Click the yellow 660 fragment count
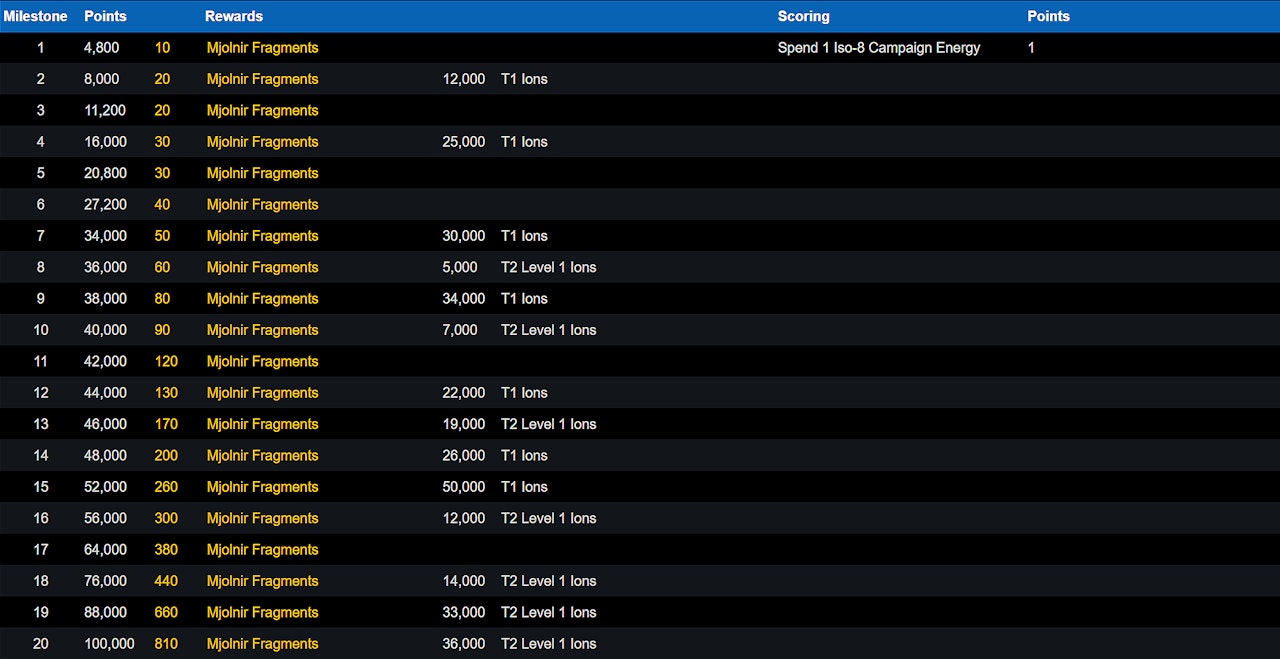Viewport: 1280px width, 659px height. pos(166,612)
